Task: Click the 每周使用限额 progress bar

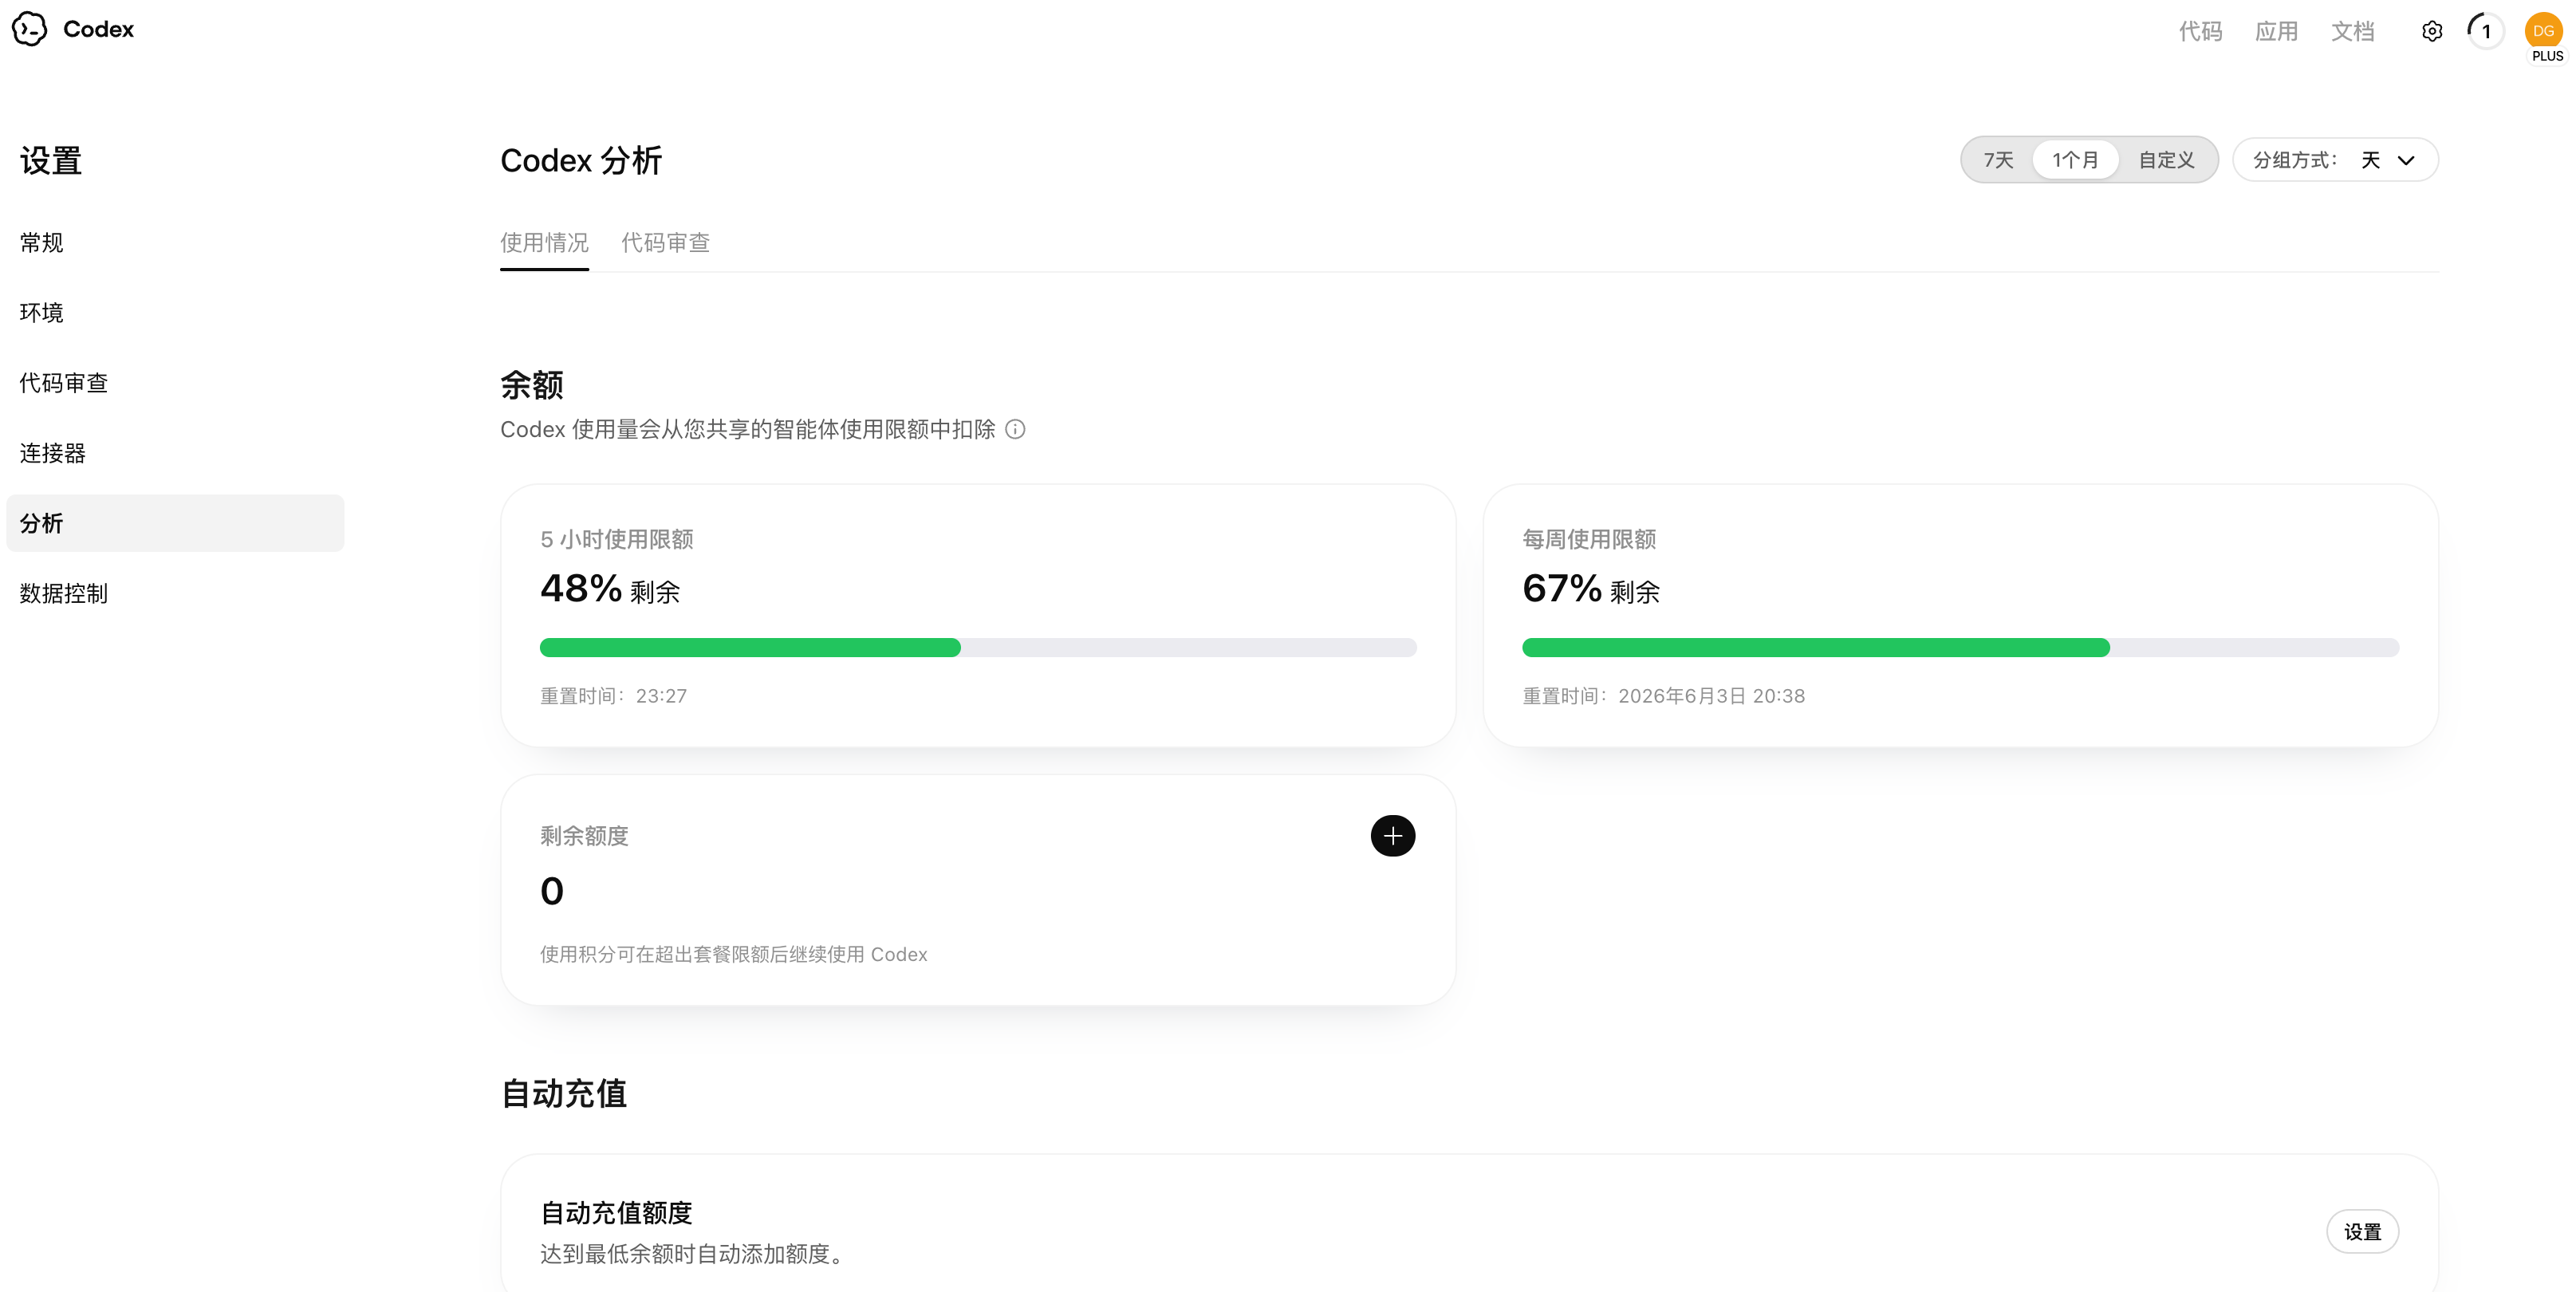Action: click(1960, 648)
